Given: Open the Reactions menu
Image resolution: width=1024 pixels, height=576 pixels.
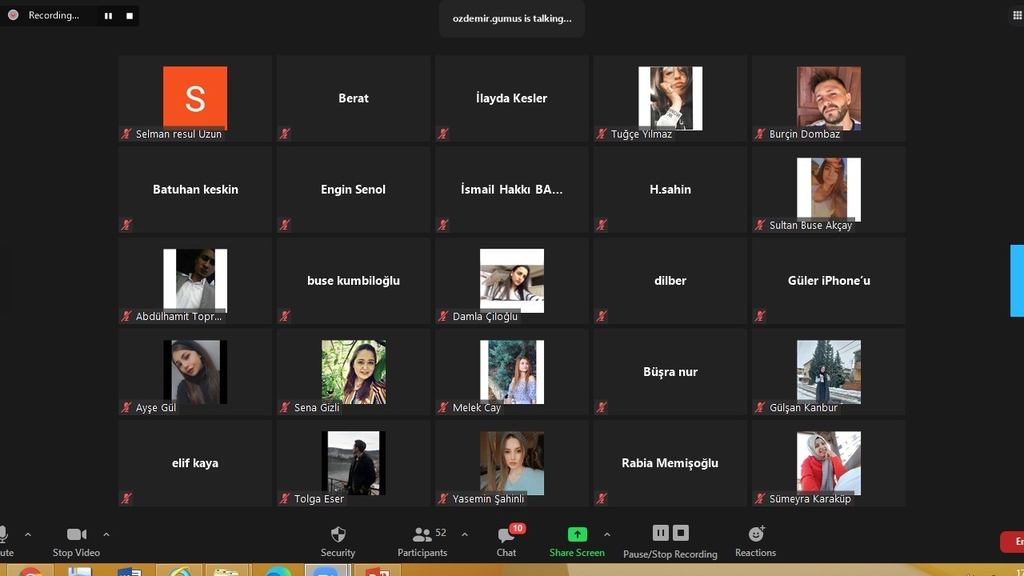Looking at the screenshot, I should tap(756, 542).
